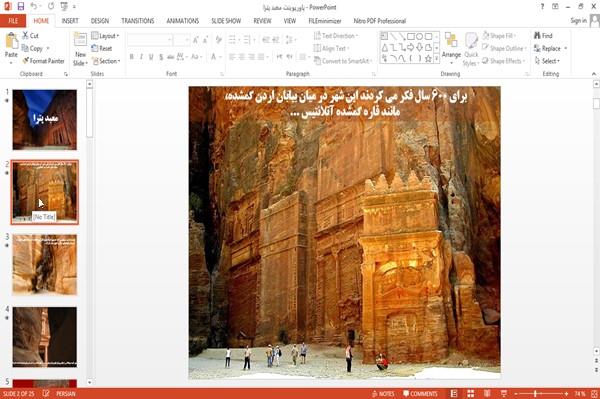Undo the last action
600x399 pixels.
[x=34, y=7]
